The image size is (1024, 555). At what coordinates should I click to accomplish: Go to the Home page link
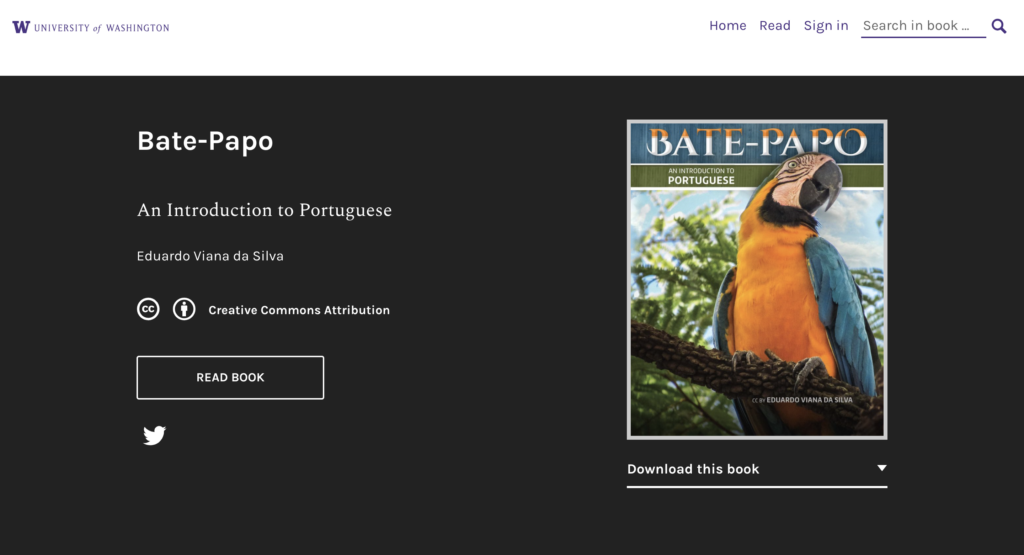pos(727,26)
